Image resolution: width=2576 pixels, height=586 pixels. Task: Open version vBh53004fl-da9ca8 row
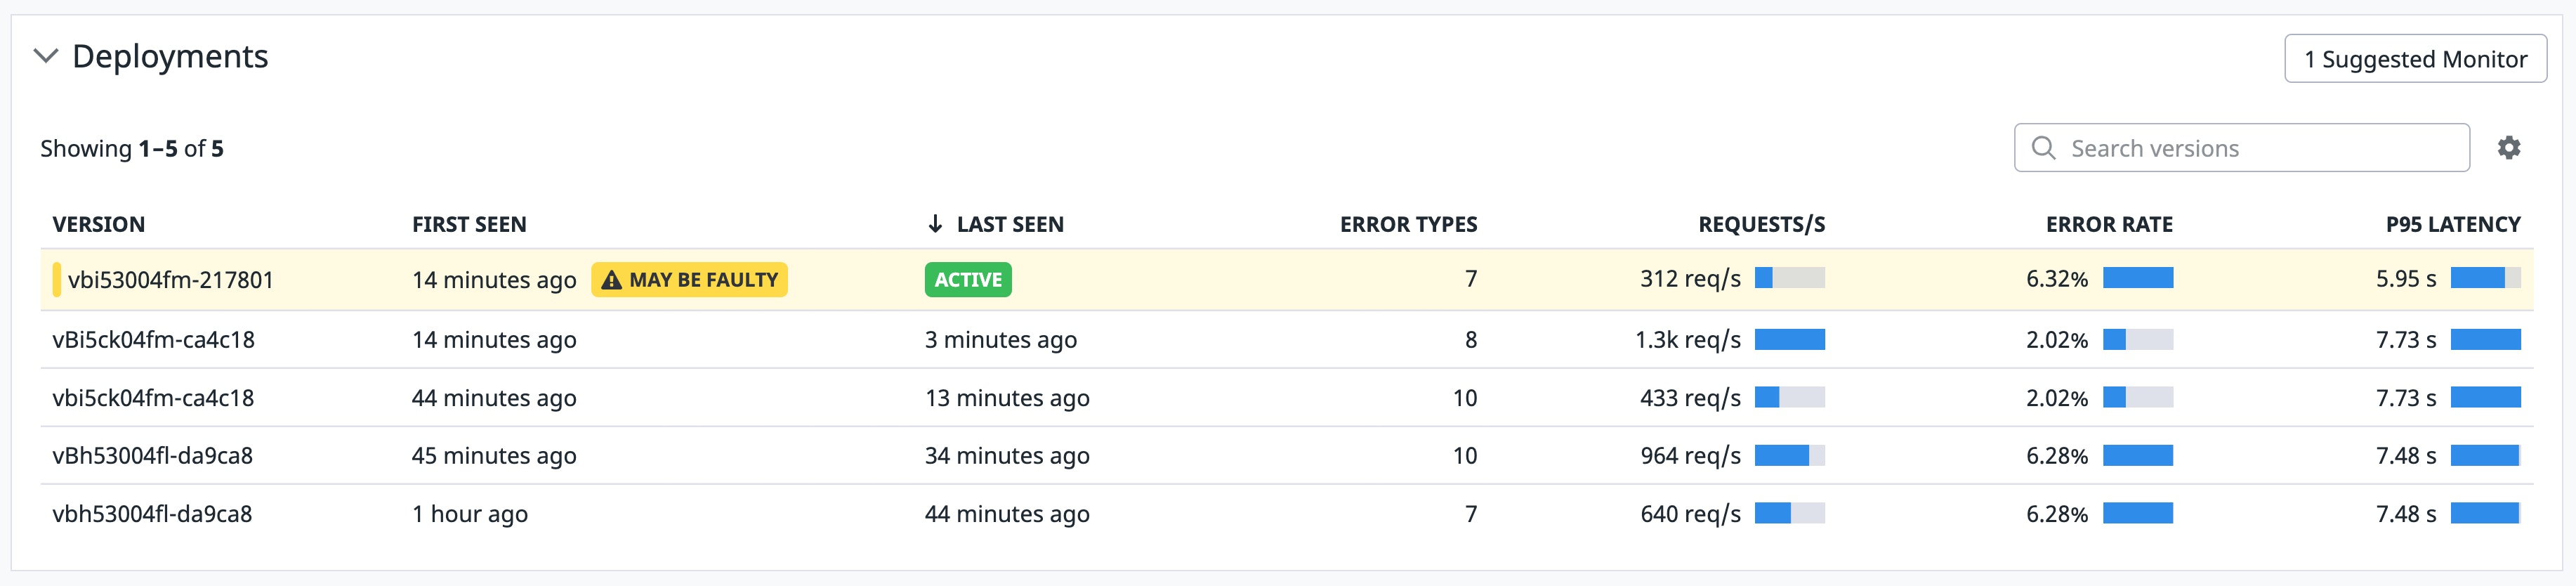[152, 456]
